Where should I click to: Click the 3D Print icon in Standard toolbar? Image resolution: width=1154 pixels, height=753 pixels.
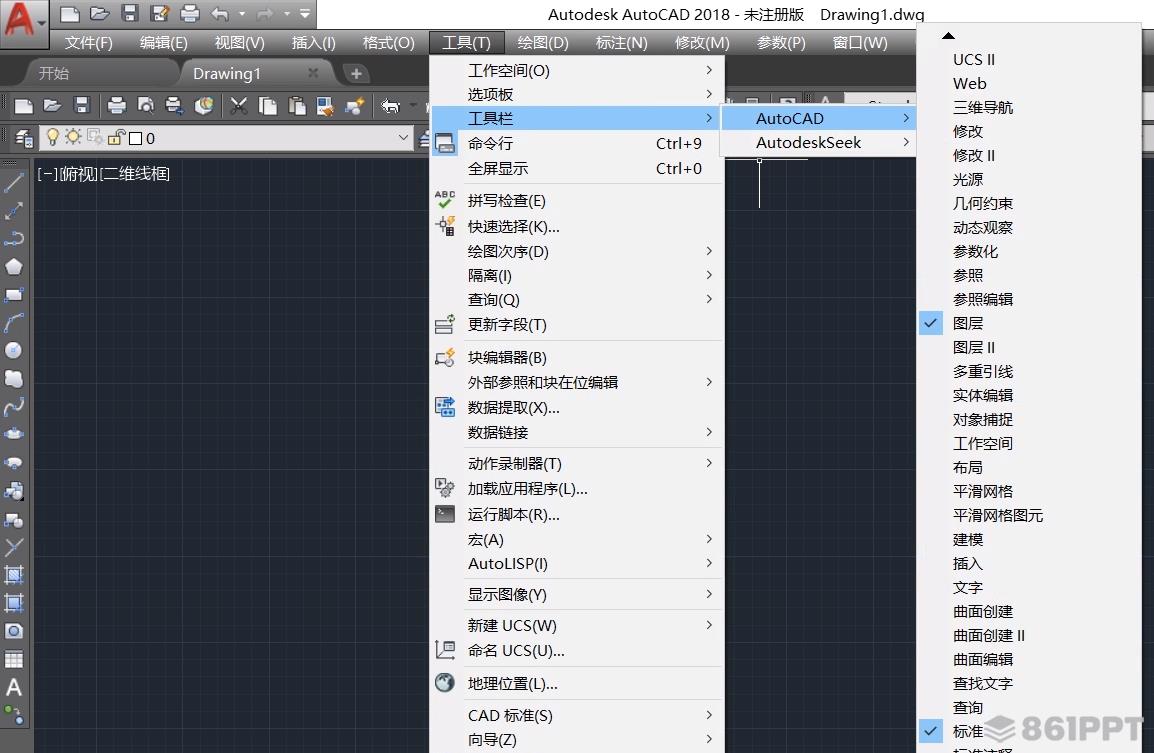click(x=204, y=105)
